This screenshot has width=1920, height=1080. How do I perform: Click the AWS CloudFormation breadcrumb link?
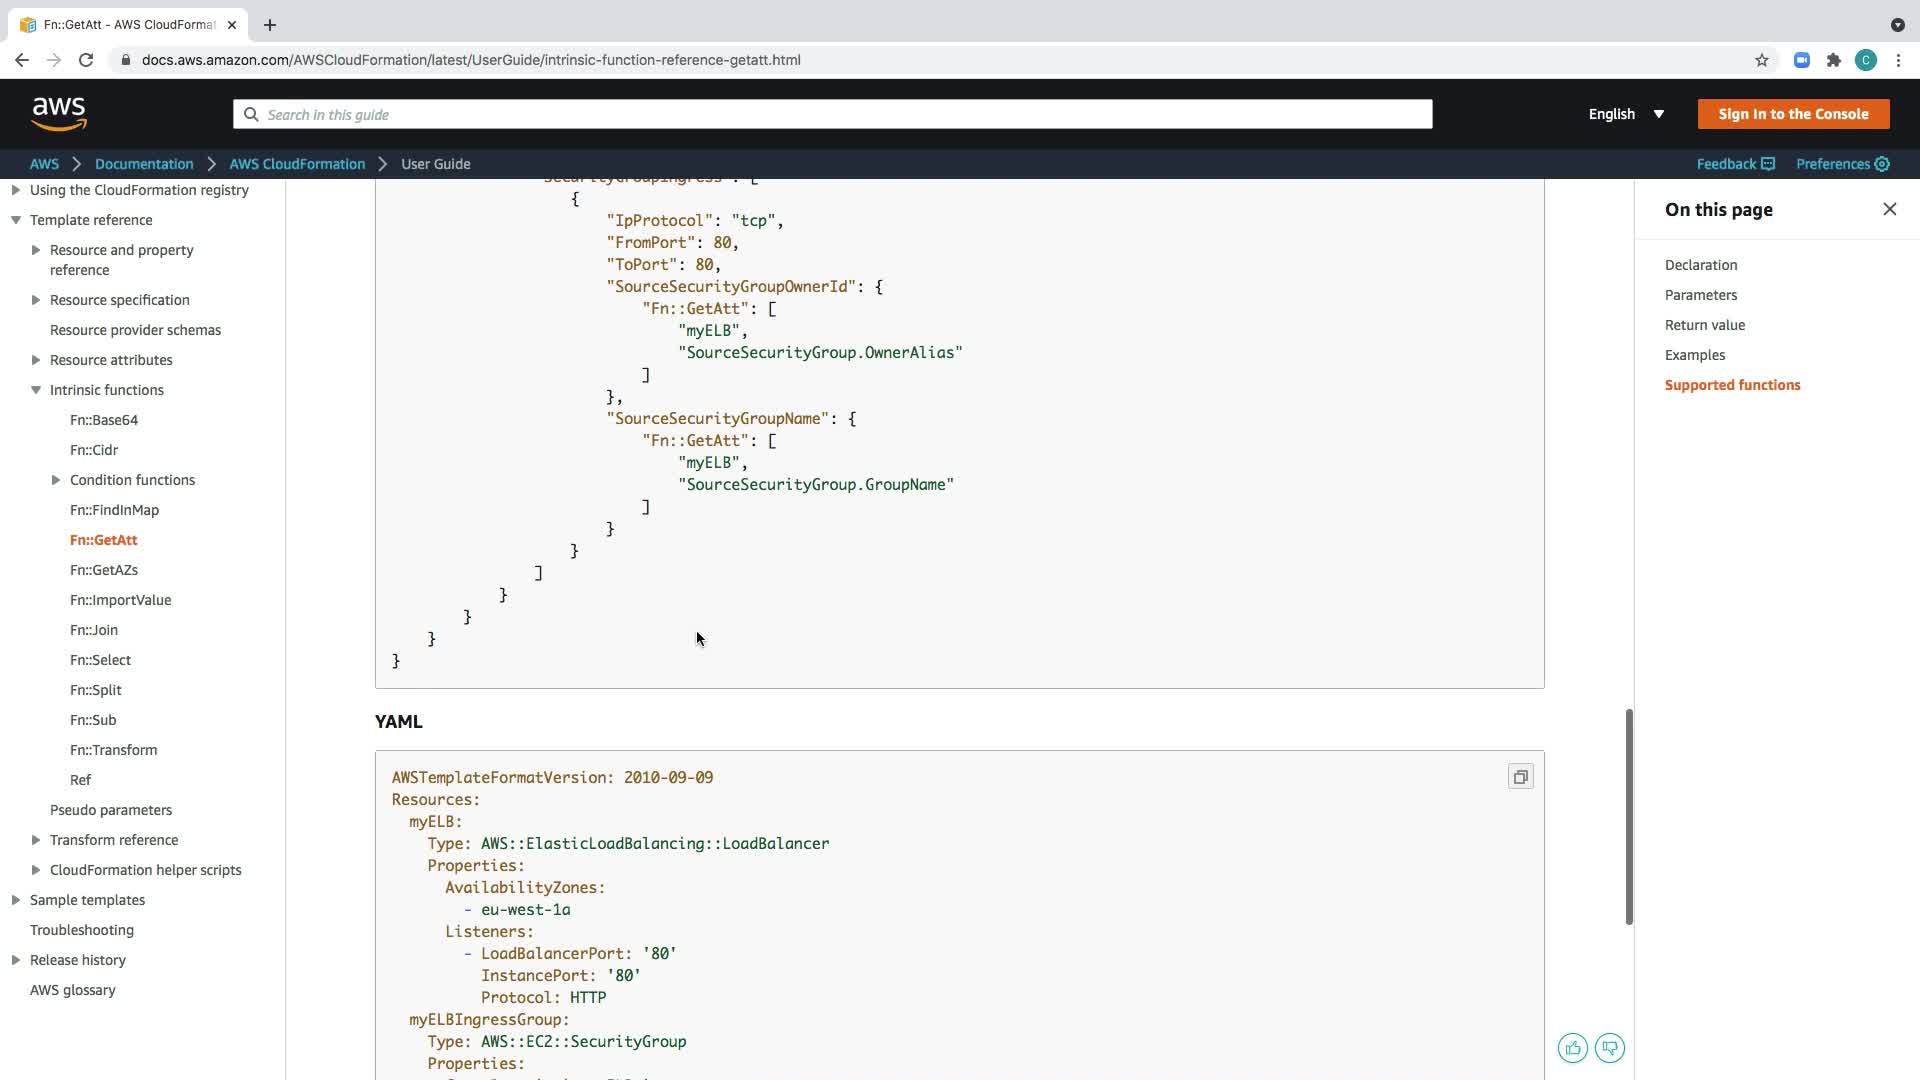tap(297, 164)
